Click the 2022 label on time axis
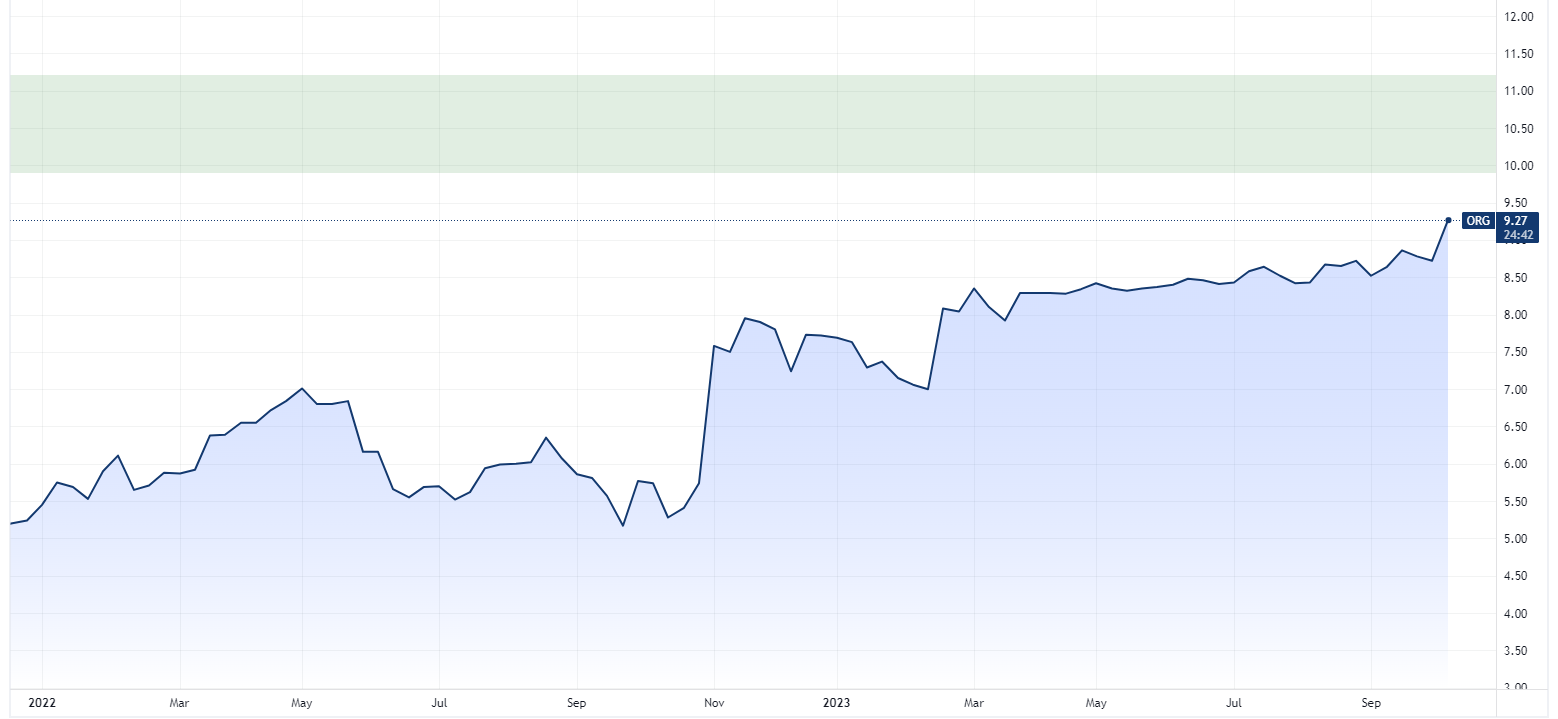Screen dimensions: 1558x719 coord(43,703)
